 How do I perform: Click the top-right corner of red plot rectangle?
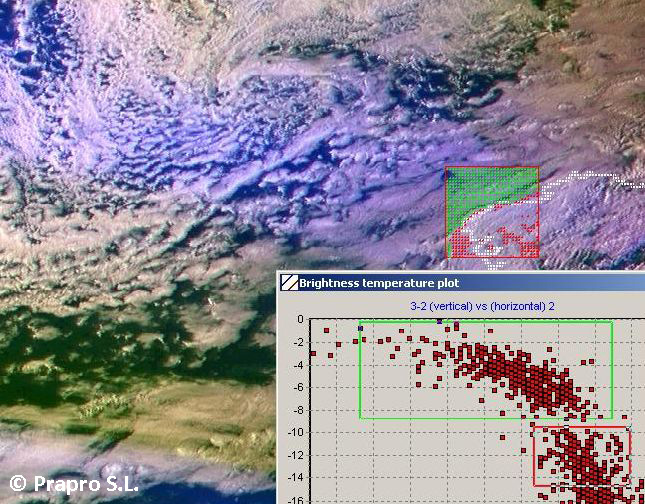pos(629,427)
